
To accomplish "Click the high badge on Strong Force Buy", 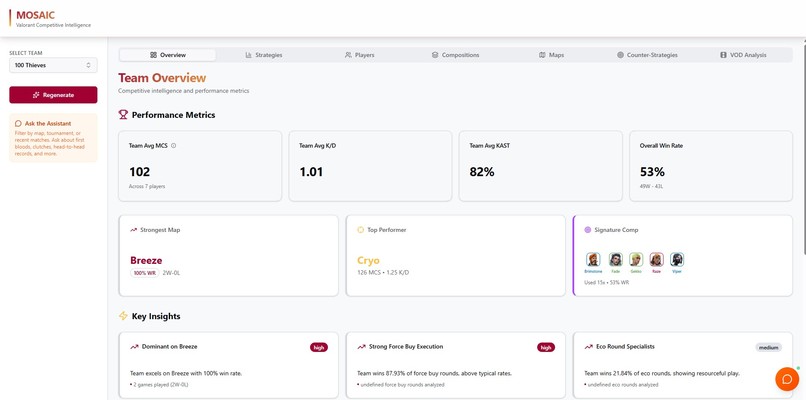I will (546, 348).
